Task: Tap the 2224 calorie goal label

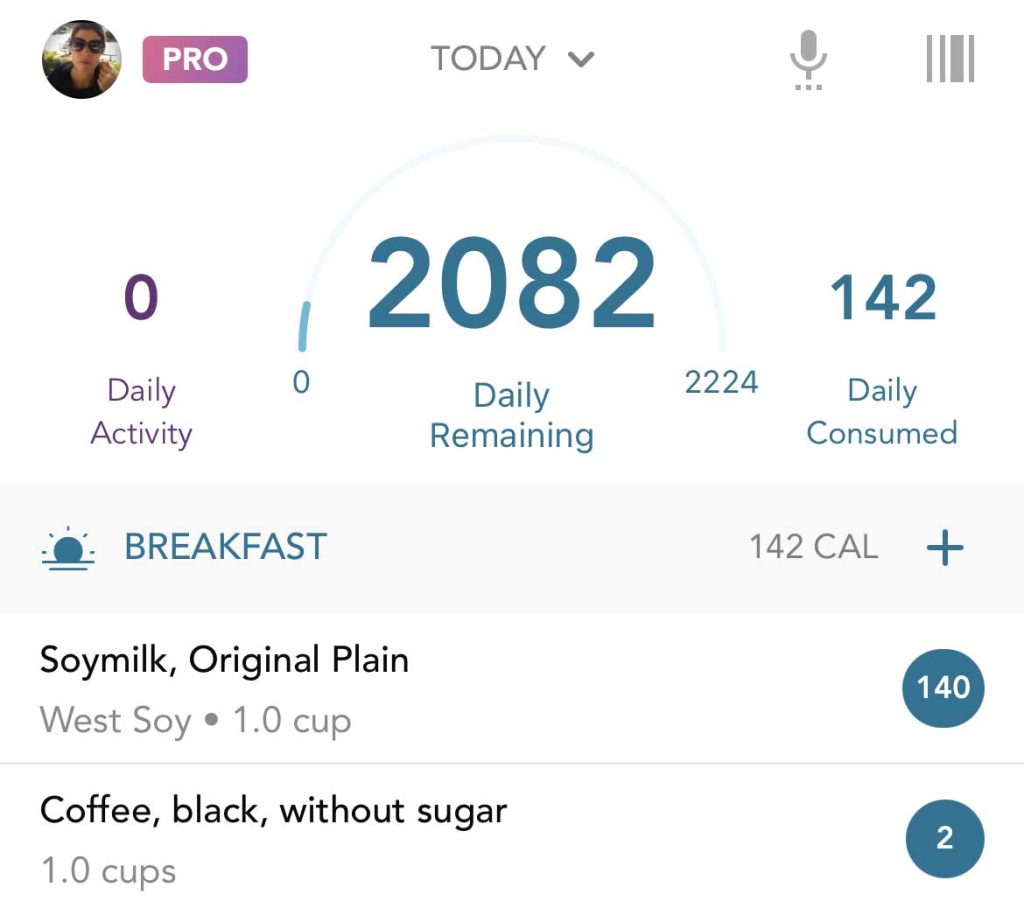Action: click(721, 382)
